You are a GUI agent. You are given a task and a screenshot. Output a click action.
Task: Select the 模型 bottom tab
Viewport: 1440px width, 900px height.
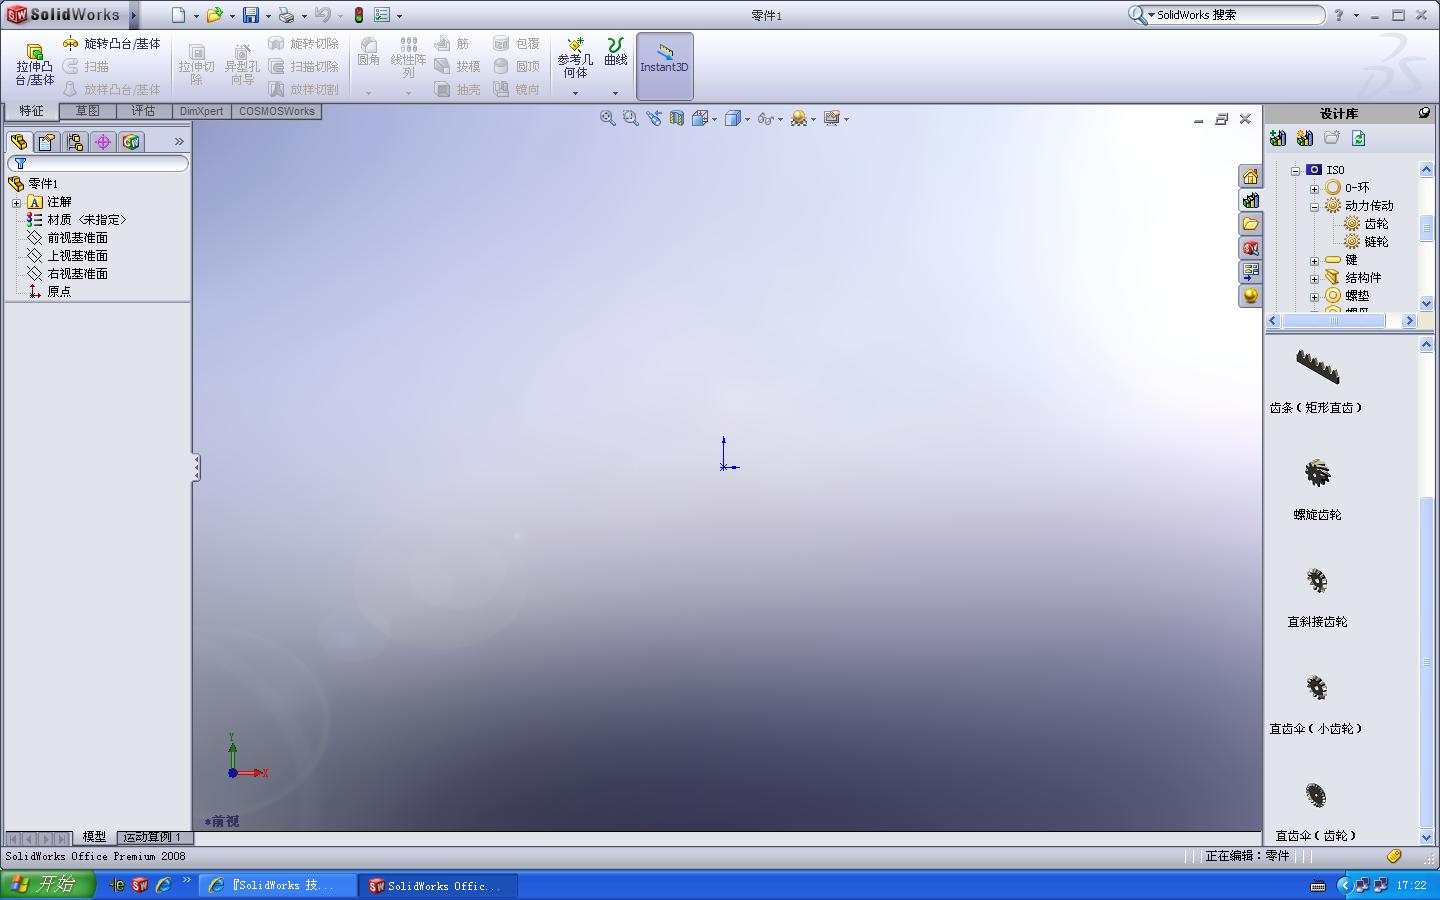(95, 837)
